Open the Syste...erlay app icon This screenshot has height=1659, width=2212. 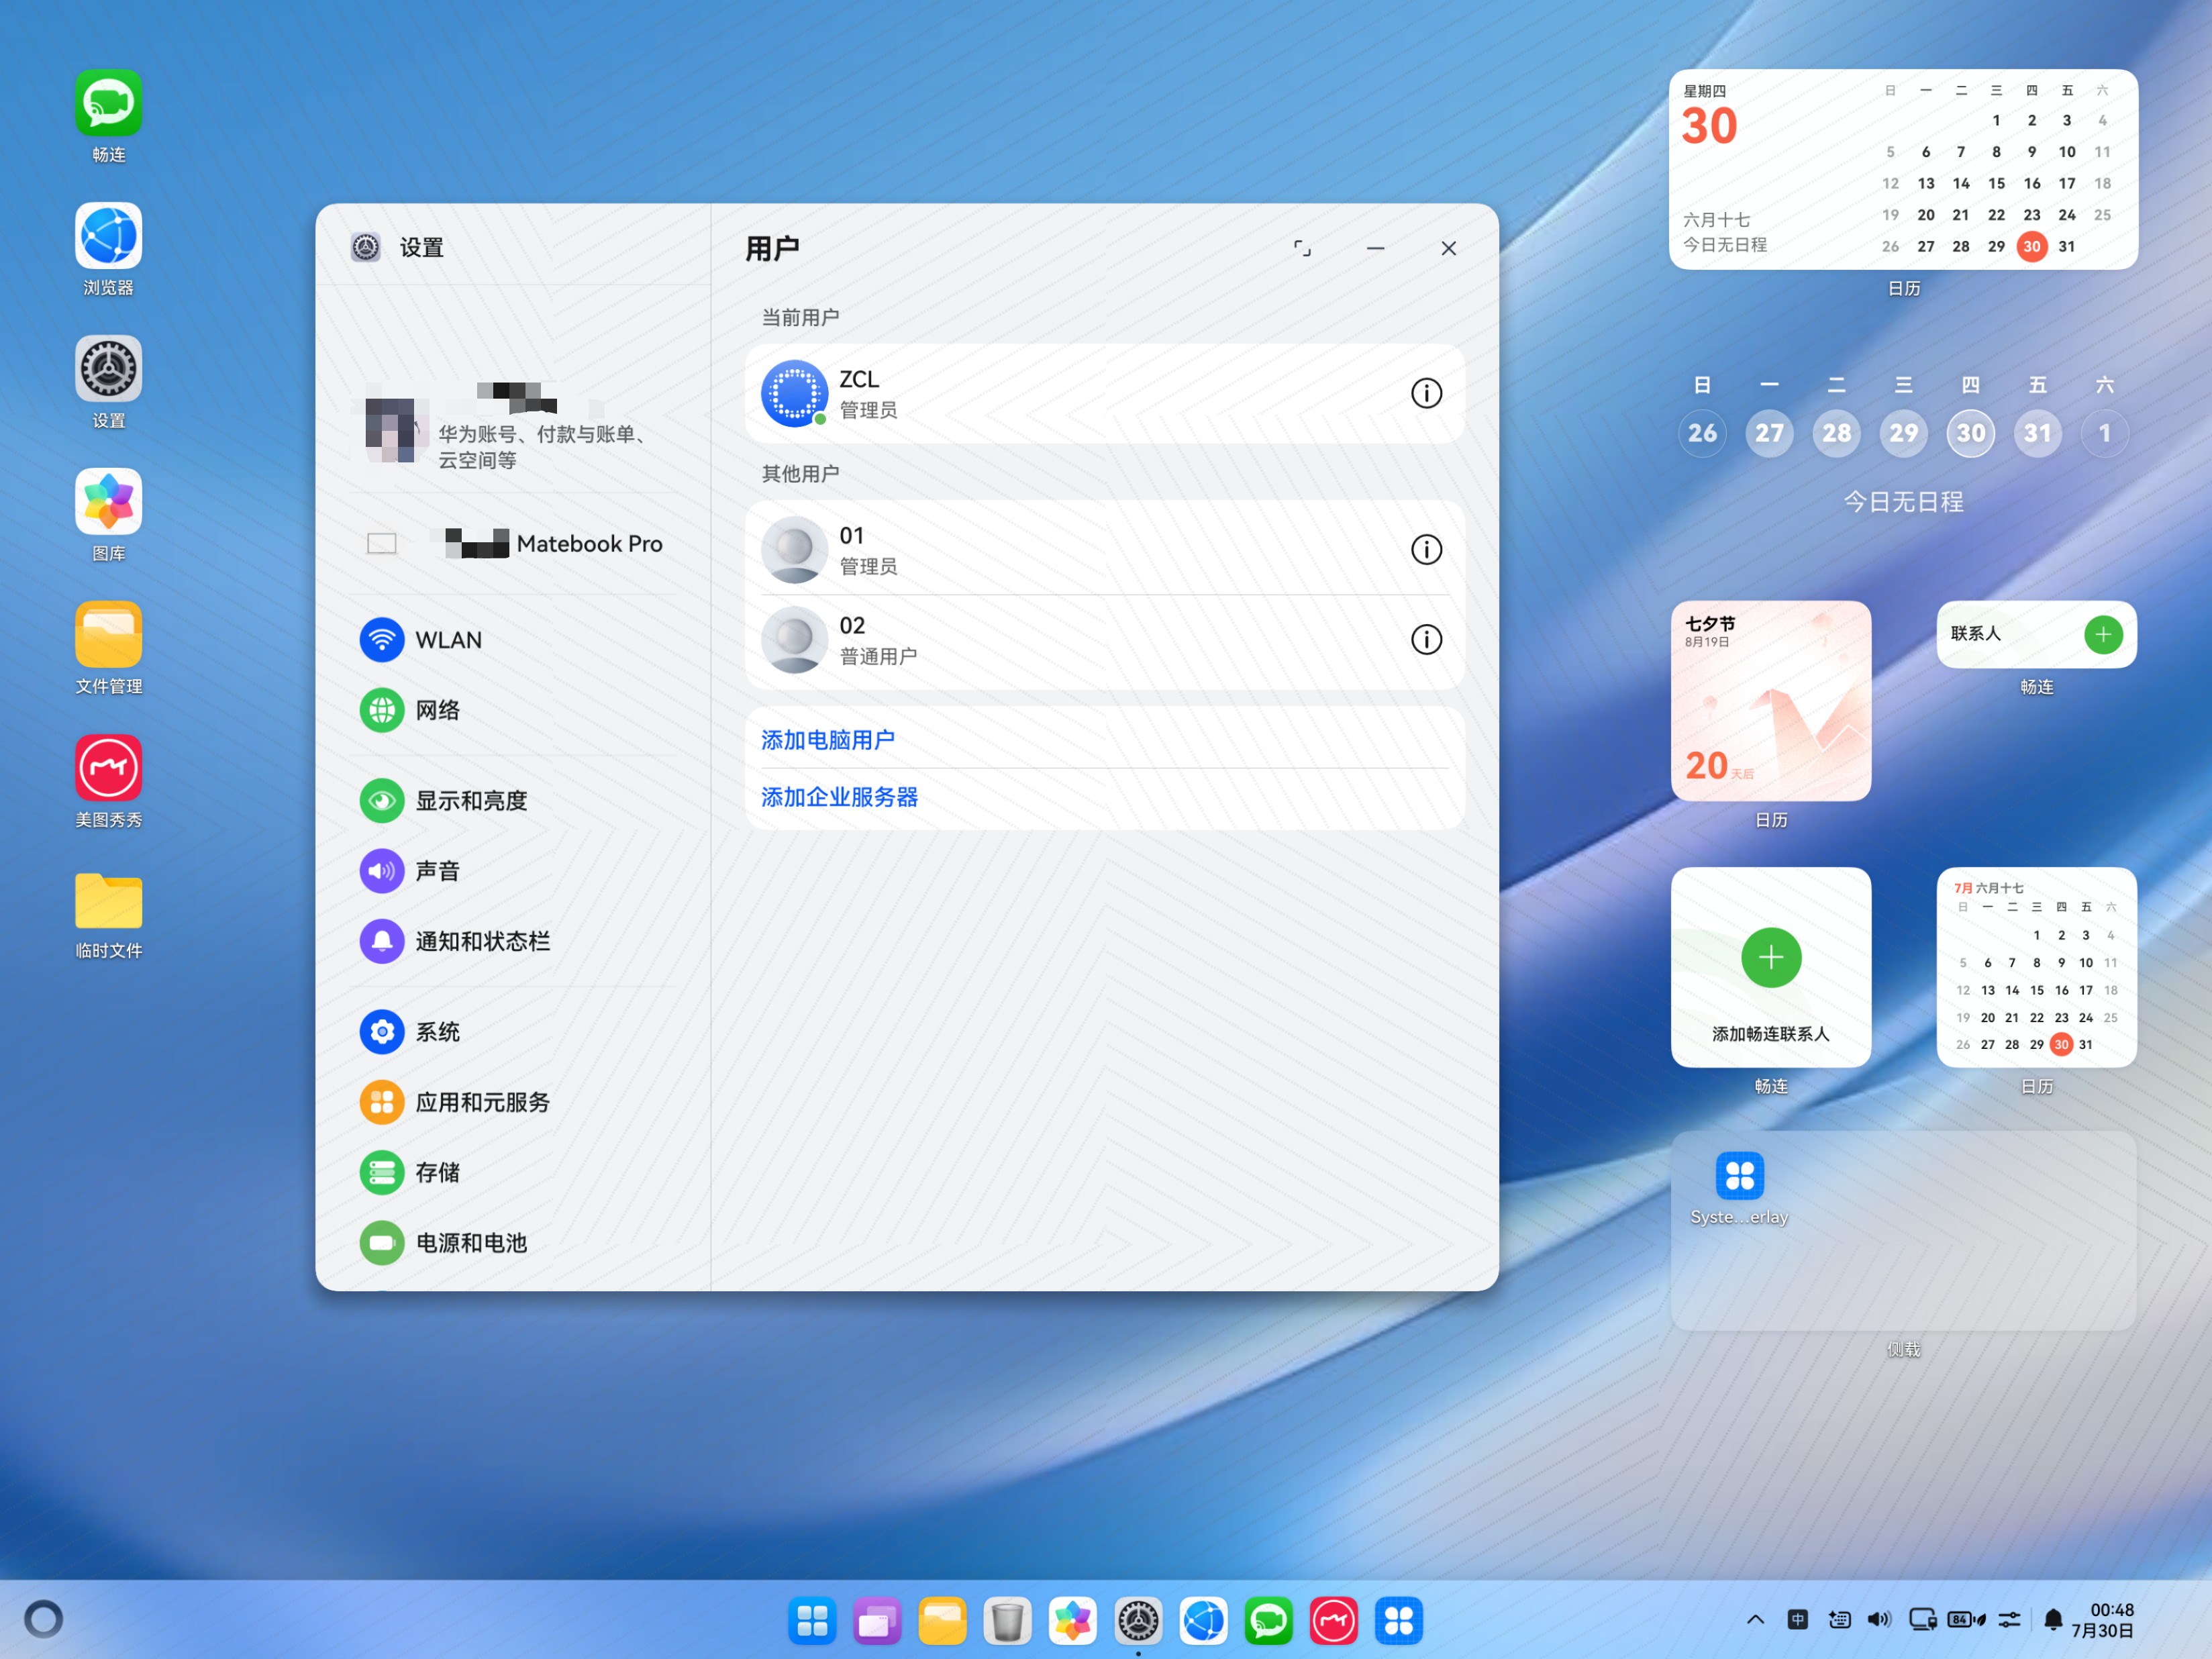pyautogui.click(x=1739, y=1187)
